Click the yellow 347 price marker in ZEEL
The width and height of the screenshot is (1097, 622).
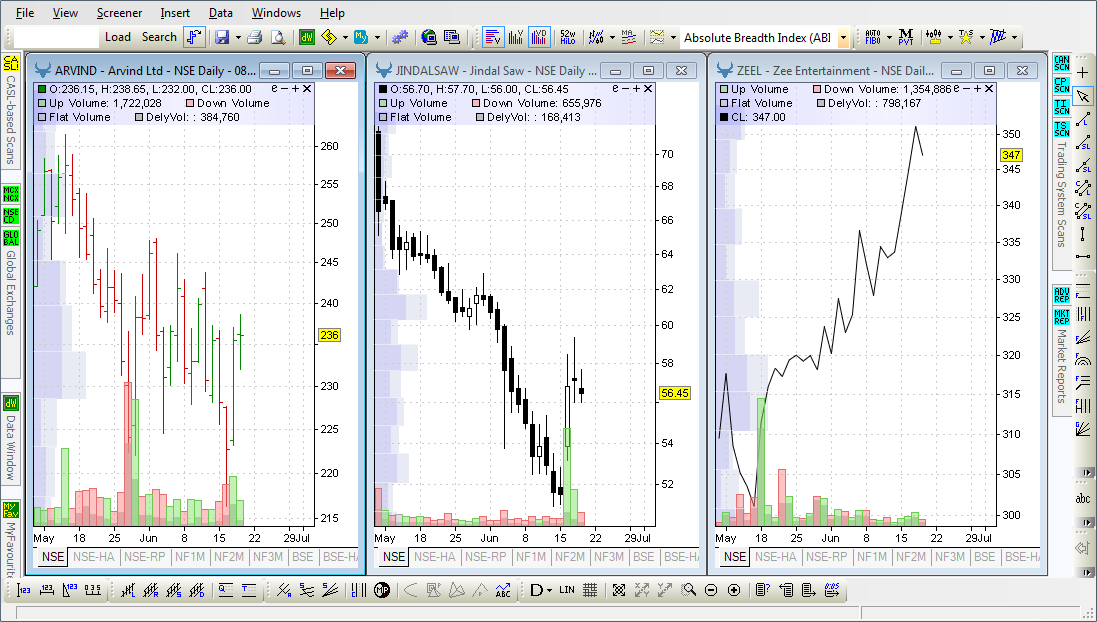click(1012, 155)
